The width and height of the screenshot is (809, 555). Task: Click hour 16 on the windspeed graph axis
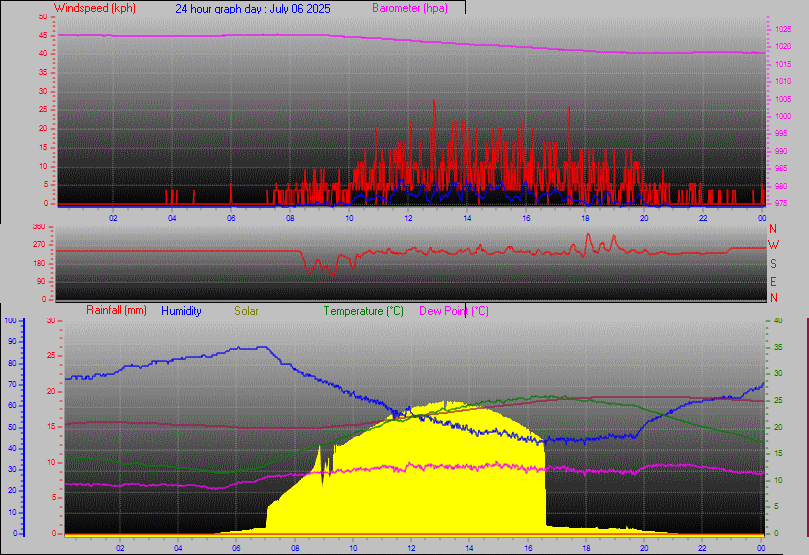coord(526,218)
